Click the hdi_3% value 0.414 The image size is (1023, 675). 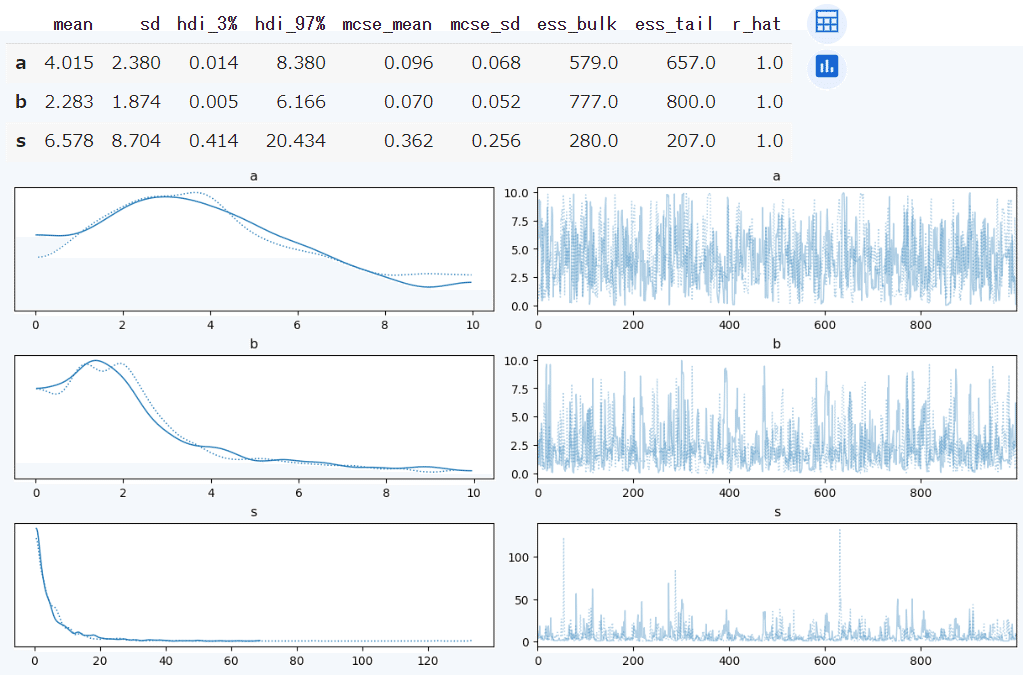[213, 142]
